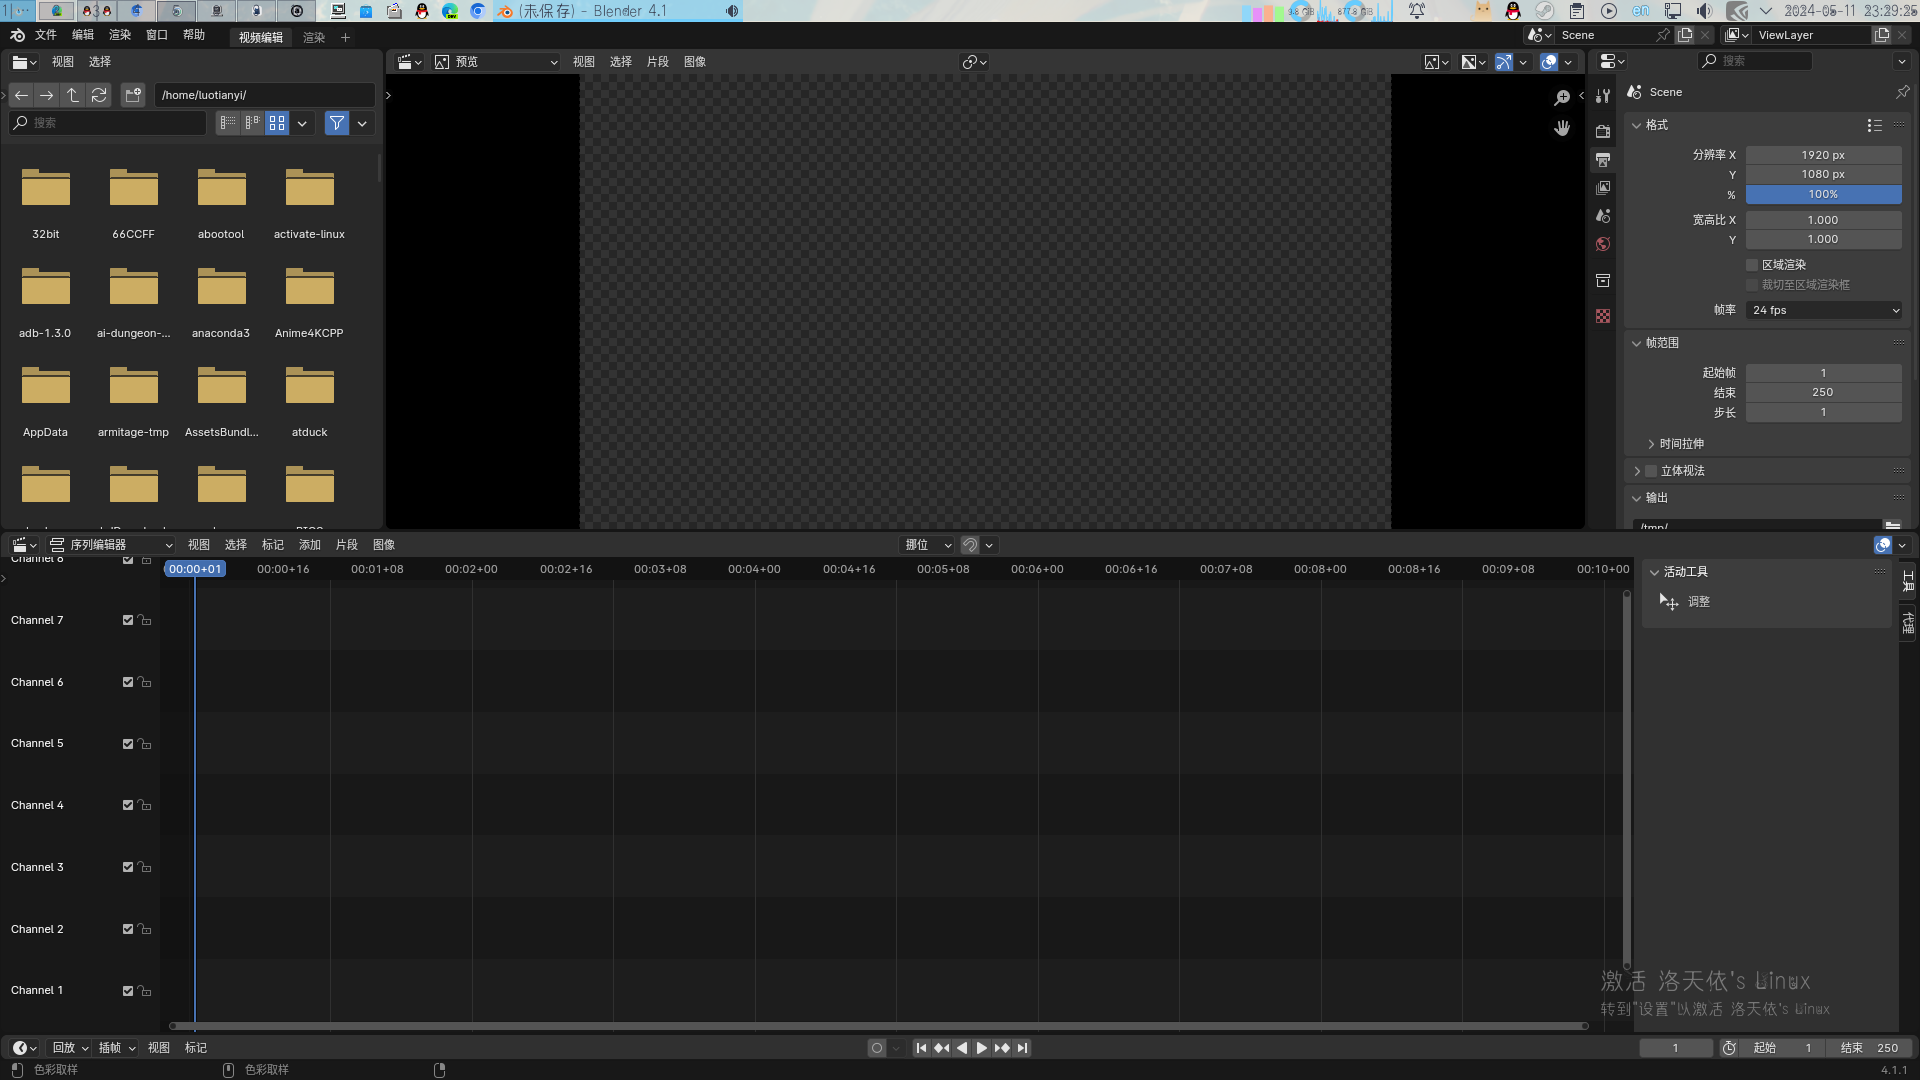The height and width of the screenshot is (1080, 1920).
Task: Refresh the file browser list
Action: click(99, 95)
